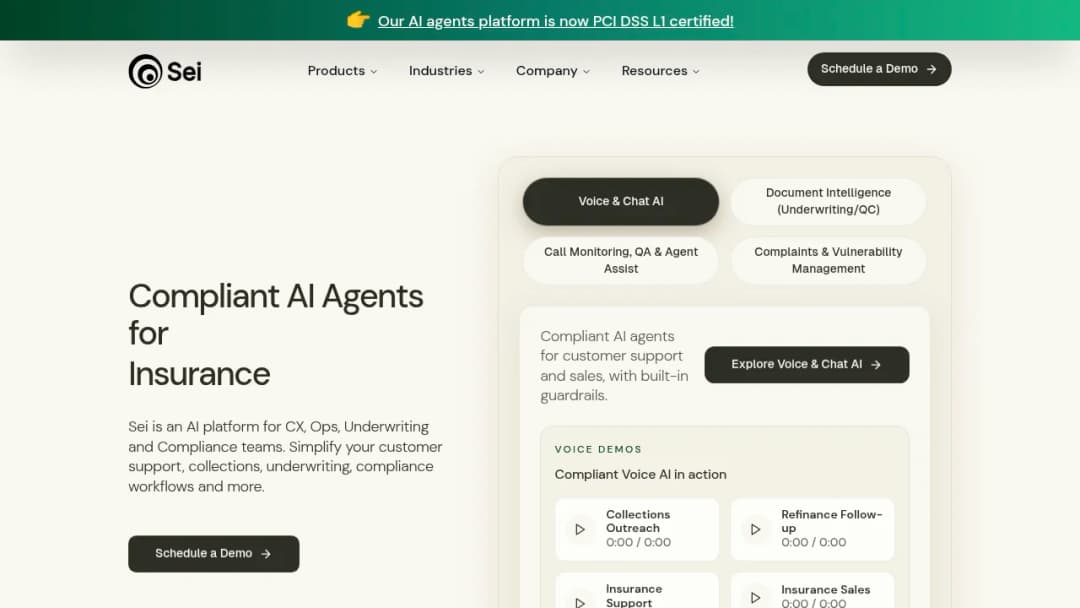
Task: Select the Voice & Chat AI tab
Action: [621, 201]
